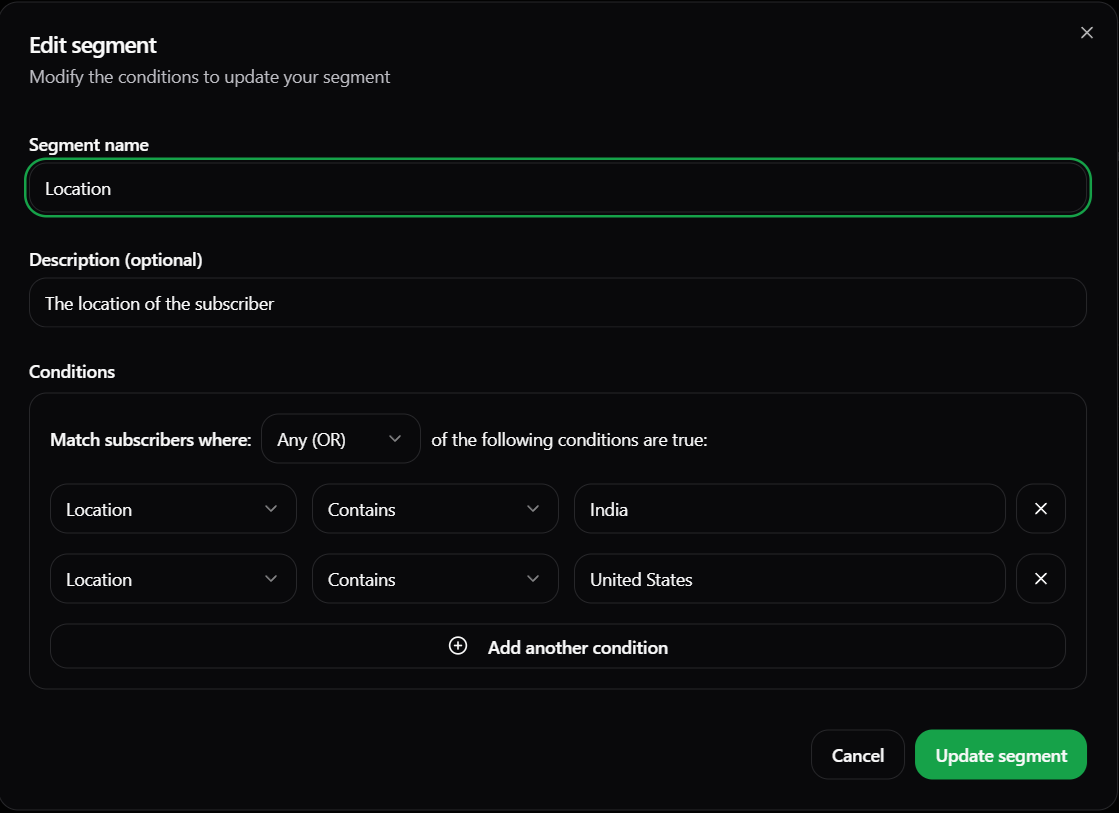This screenshot has width=1119, height=813.
Task: Select Add another condition
Action: (558, 646)
